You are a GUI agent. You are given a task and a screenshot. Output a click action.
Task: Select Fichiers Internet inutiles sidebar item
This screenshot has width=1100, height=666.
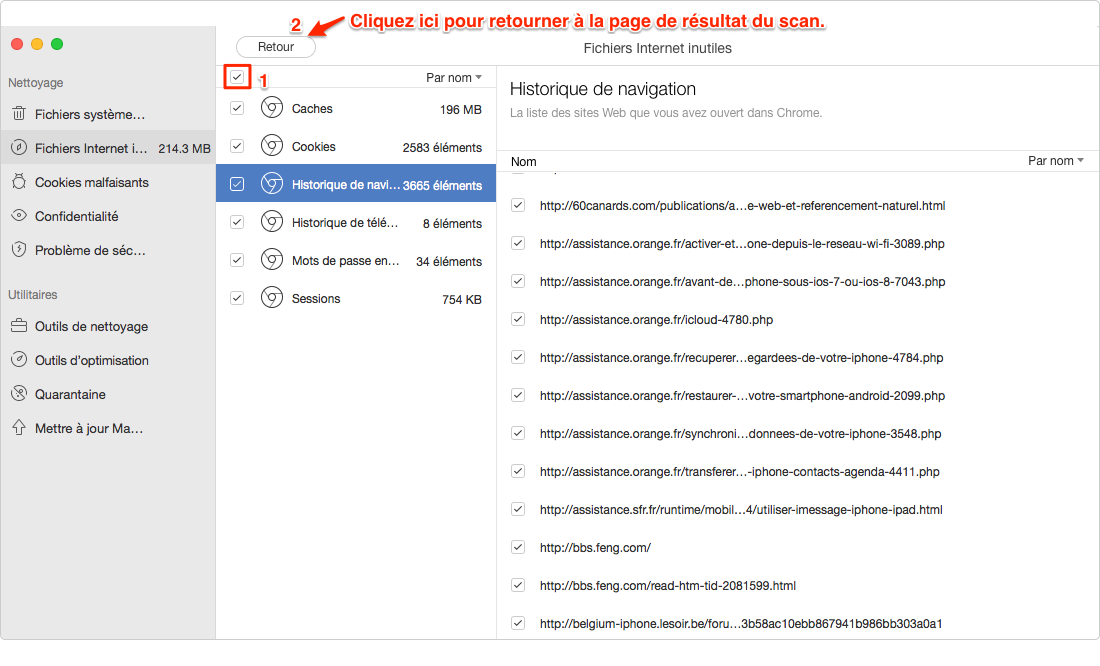coord(107,148)
